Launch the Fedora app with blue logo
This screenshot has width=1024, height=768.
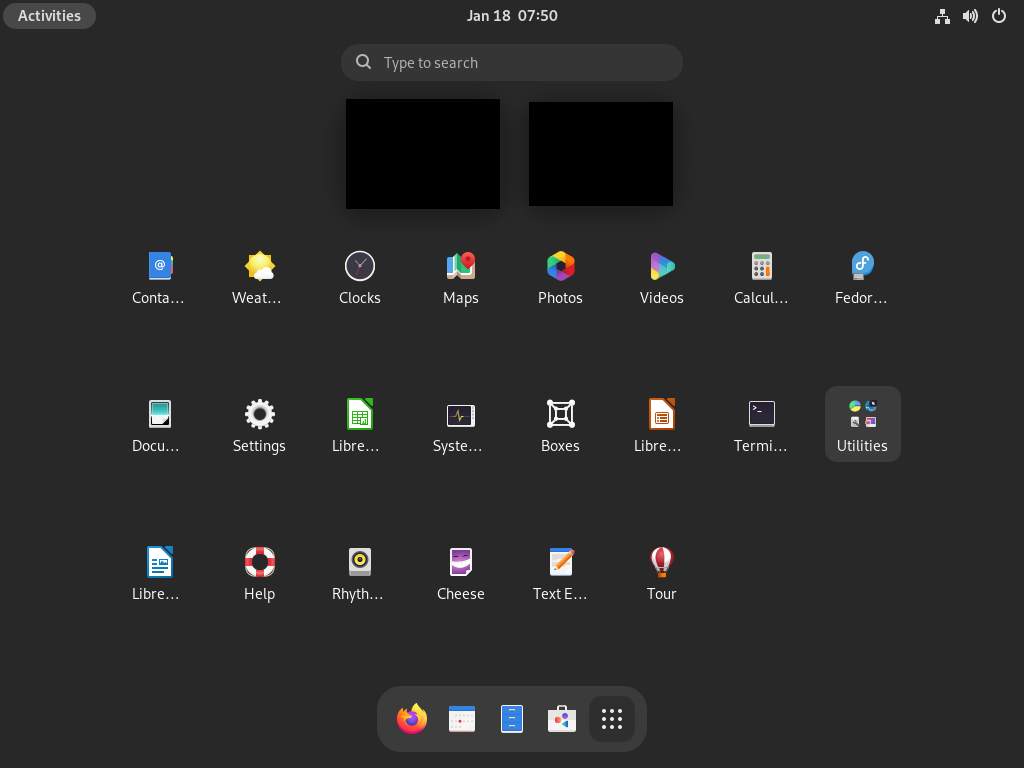click(862, 277)
